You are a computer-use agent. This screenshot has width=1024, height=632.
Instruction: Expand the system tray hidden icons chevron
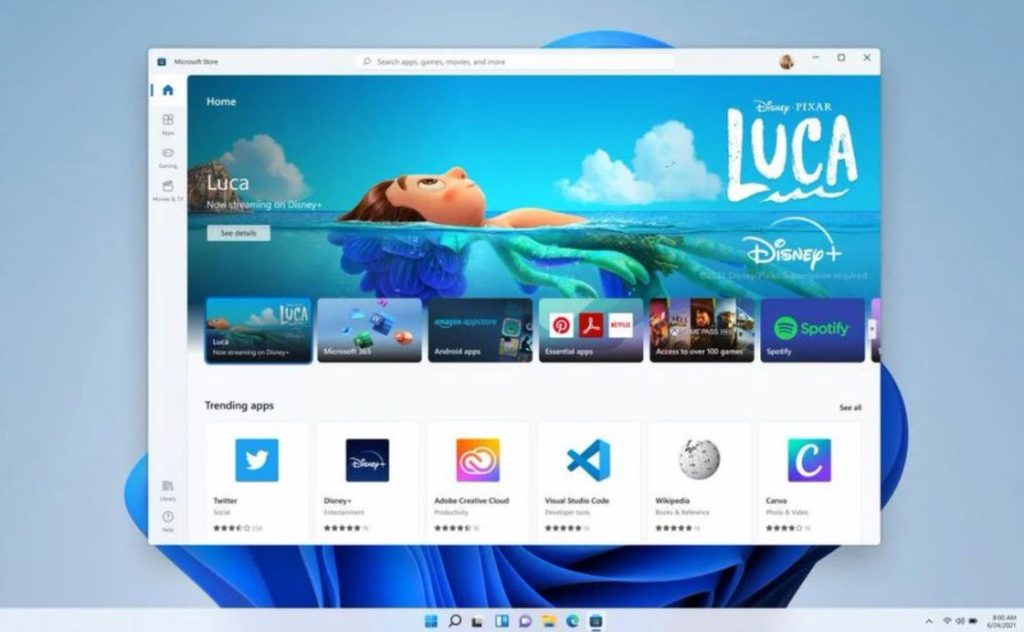coord(929,621)
